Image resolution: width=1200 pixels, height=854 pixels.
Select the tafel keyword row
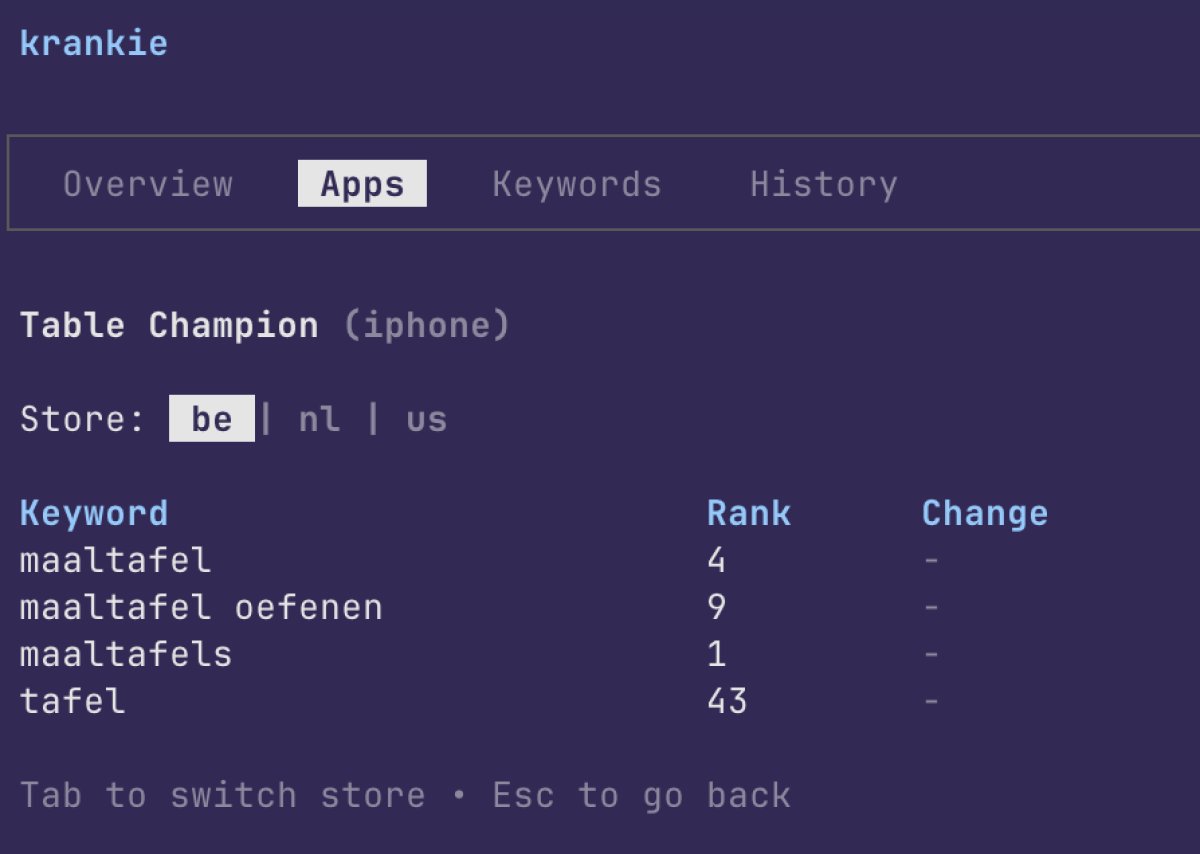click(72, 700)
